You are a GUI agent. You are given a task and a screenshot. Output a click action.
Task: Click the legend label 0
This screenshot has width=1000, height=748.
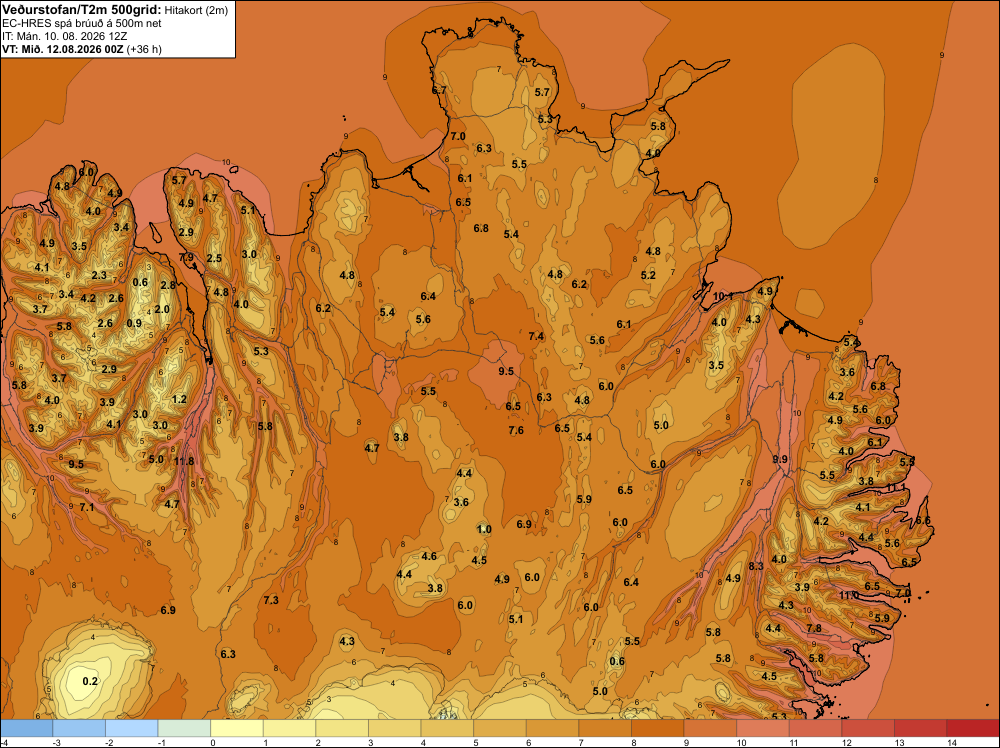pos(212,743)
